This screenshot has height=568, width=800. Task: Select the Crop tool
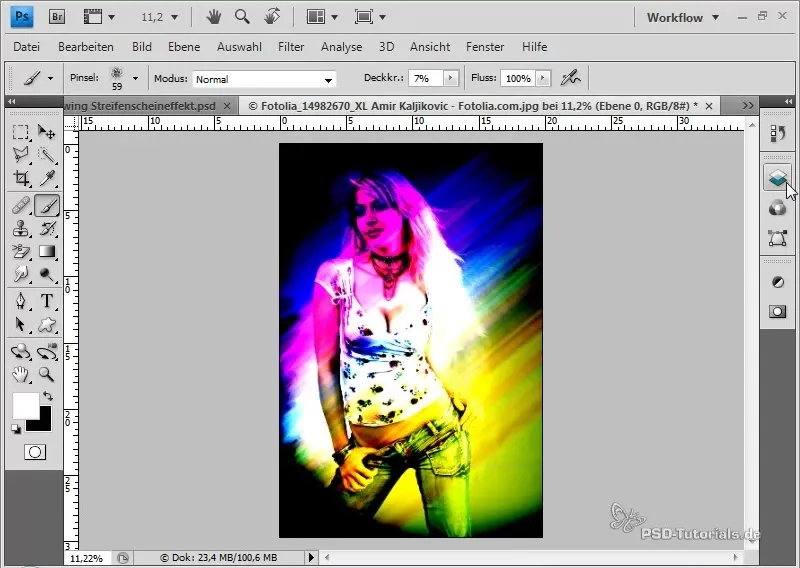click(x=20, y=178)
